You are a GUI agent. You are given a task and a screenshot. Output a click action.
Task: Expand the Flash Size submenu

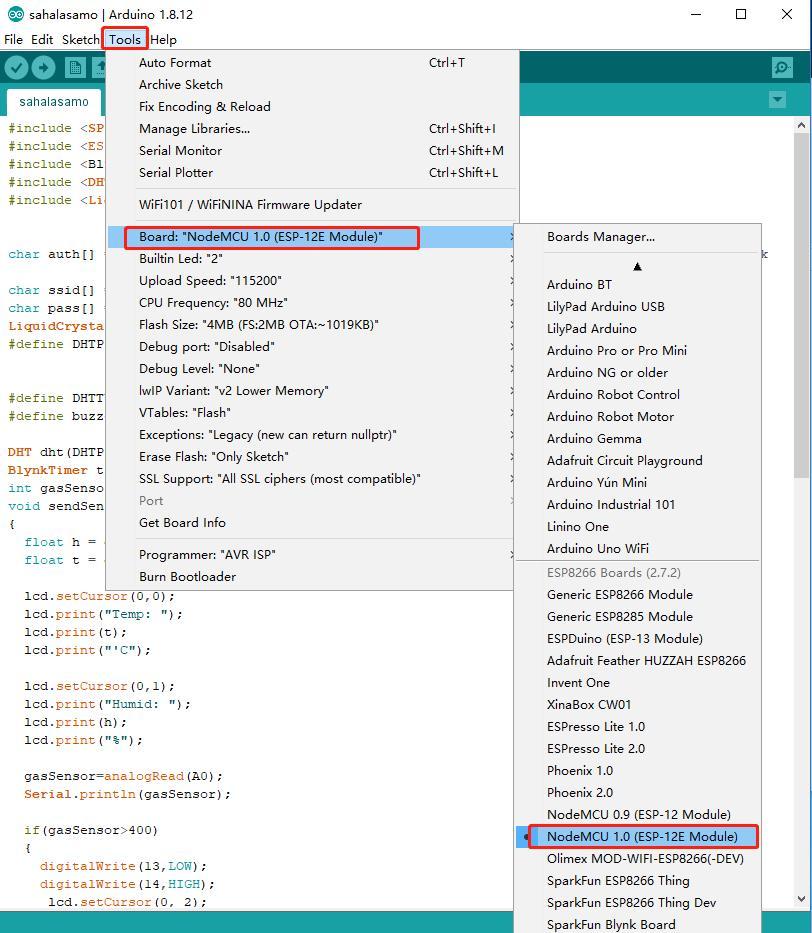click(311, 325)
